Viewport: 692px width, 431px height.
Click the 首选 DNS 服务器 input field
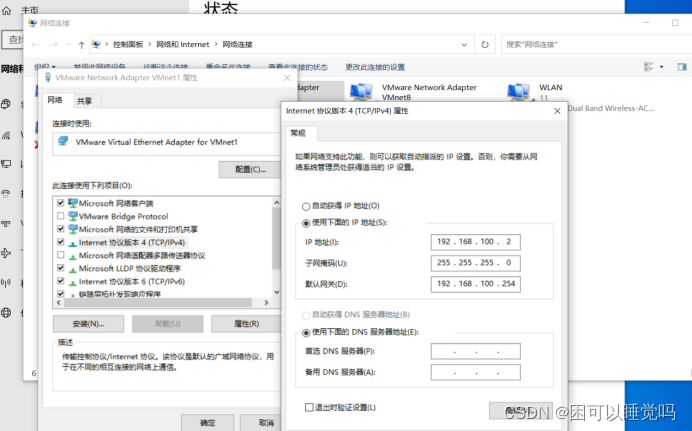pos(476,352)
